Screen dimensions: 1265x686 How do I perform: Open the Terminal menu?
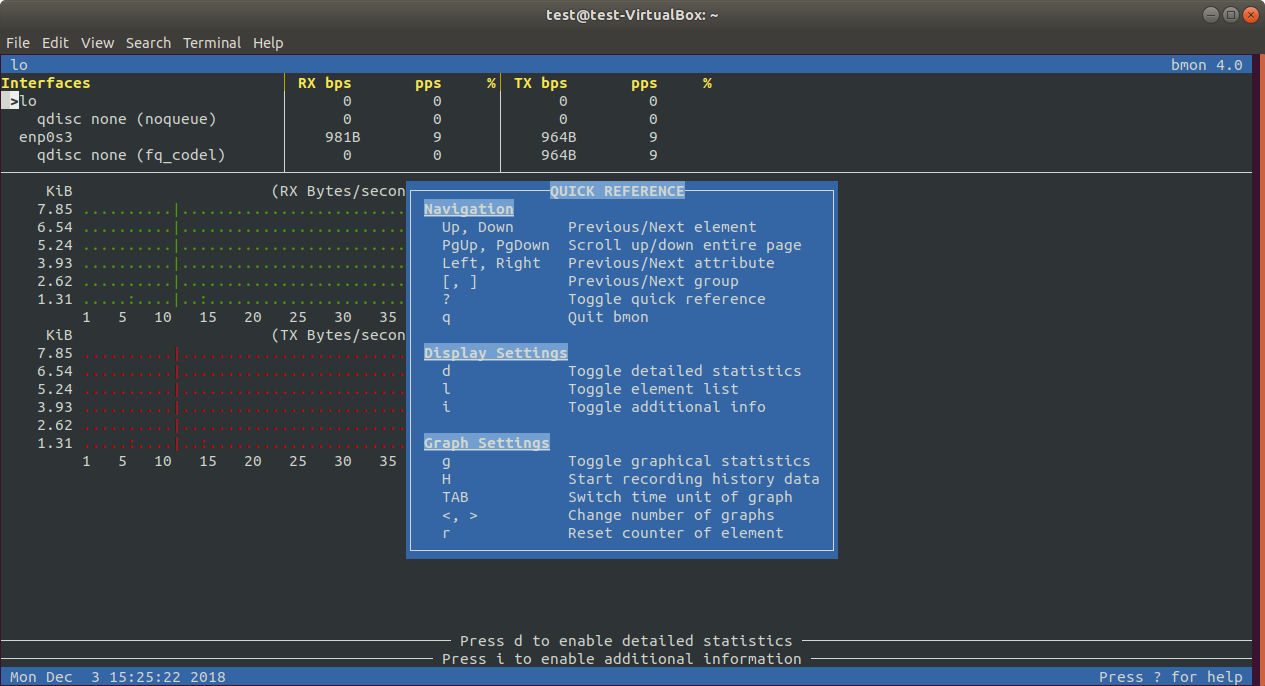click(x=212, y=43)
